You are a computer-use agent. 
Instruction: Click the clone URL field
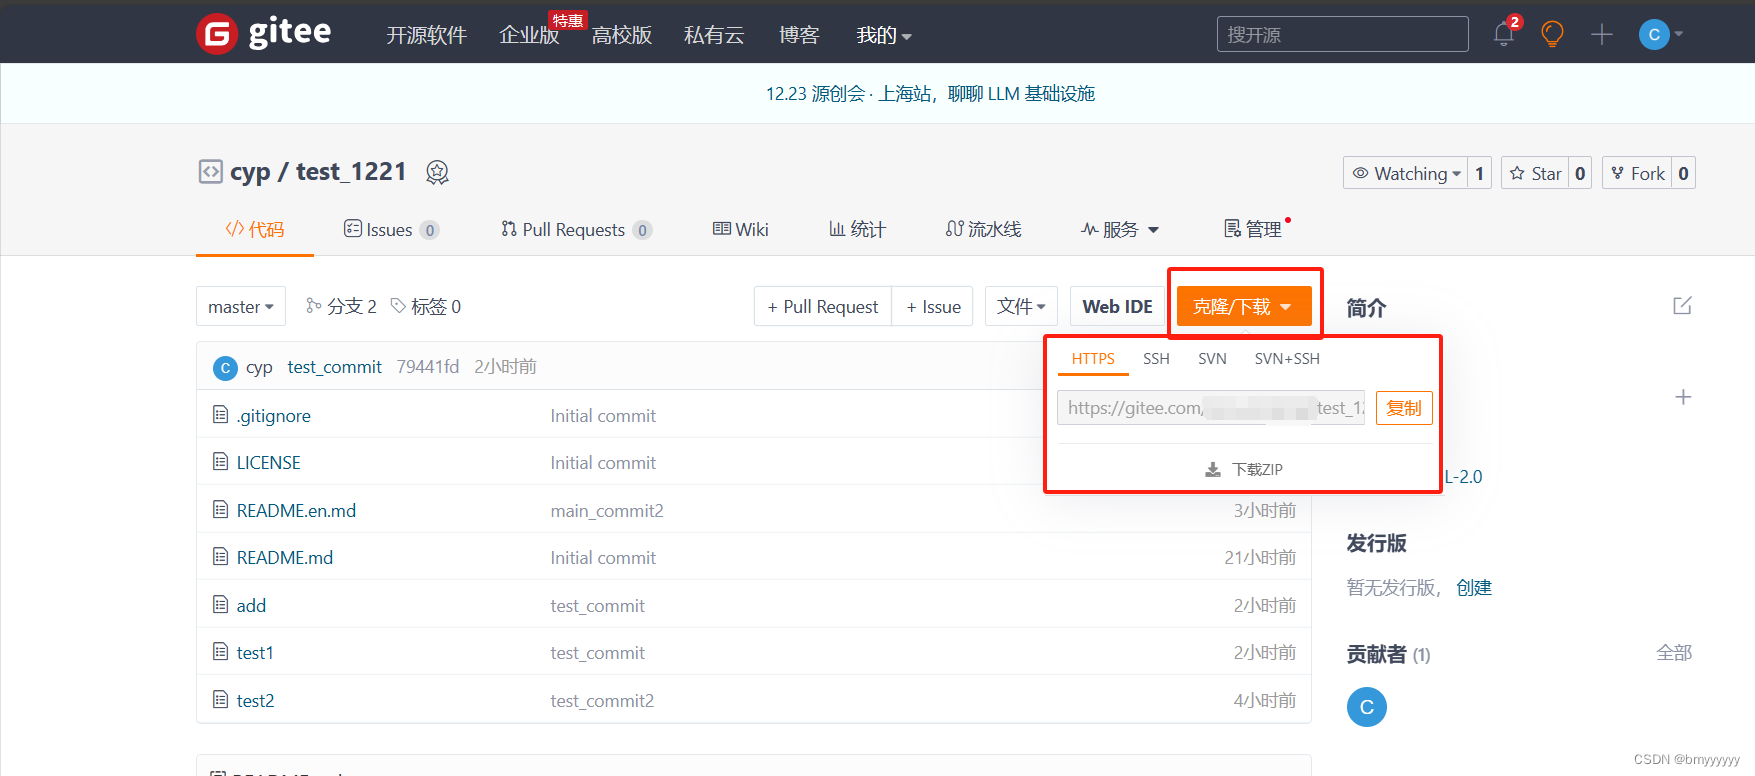click(1211, 408)
